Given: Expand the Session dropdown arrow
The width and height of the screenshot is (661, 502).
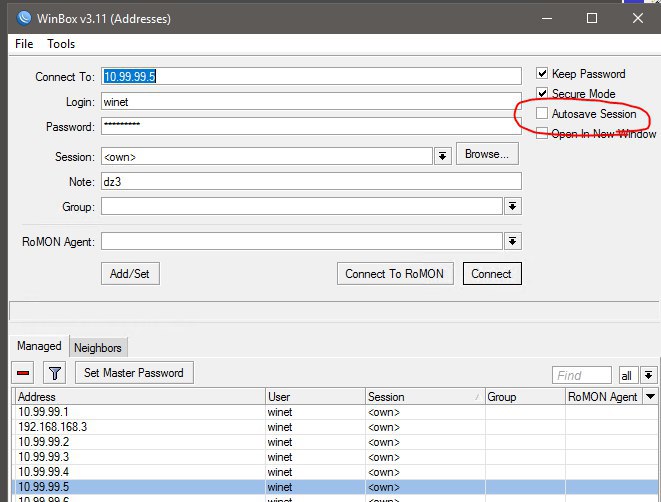Looking at the screenshot, I should coord(443,156).
